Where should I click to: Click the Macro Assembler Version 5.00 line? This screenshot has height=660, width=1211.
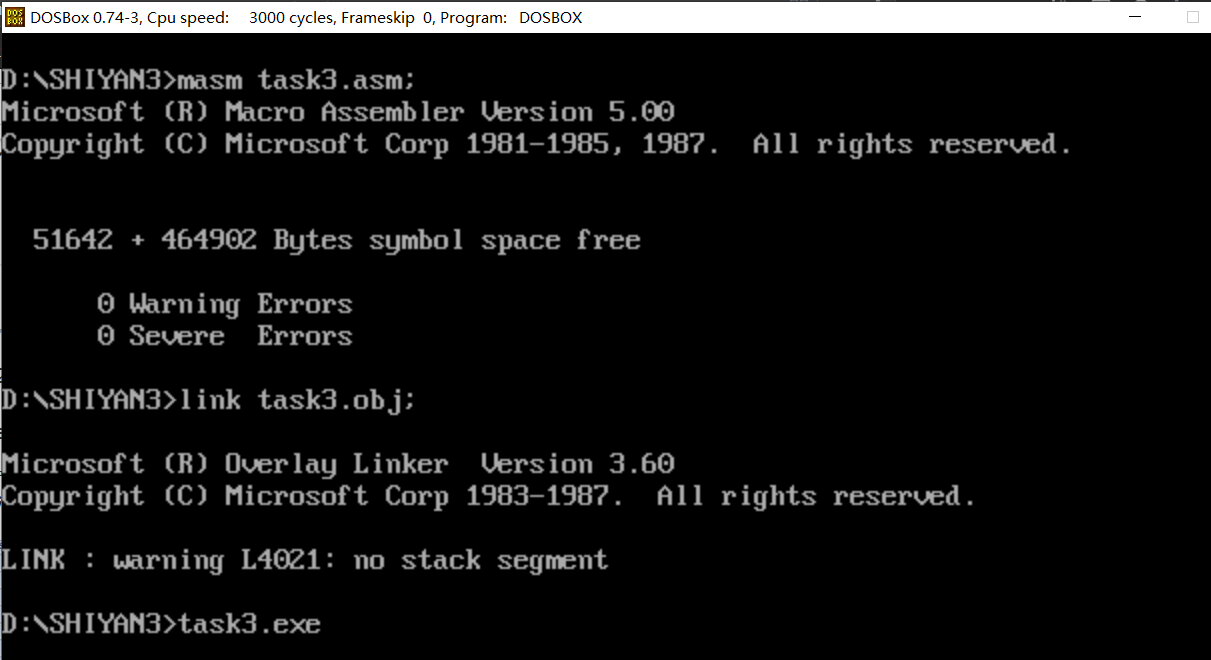tap(338, 111)
